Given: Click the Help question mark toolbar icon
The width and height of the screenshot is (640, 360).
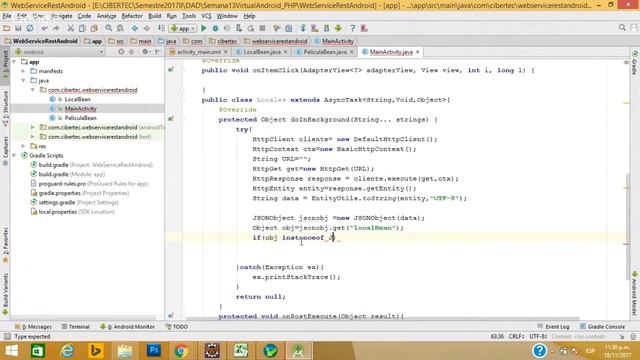Looking at the screenshot, I should coord(353,28).
